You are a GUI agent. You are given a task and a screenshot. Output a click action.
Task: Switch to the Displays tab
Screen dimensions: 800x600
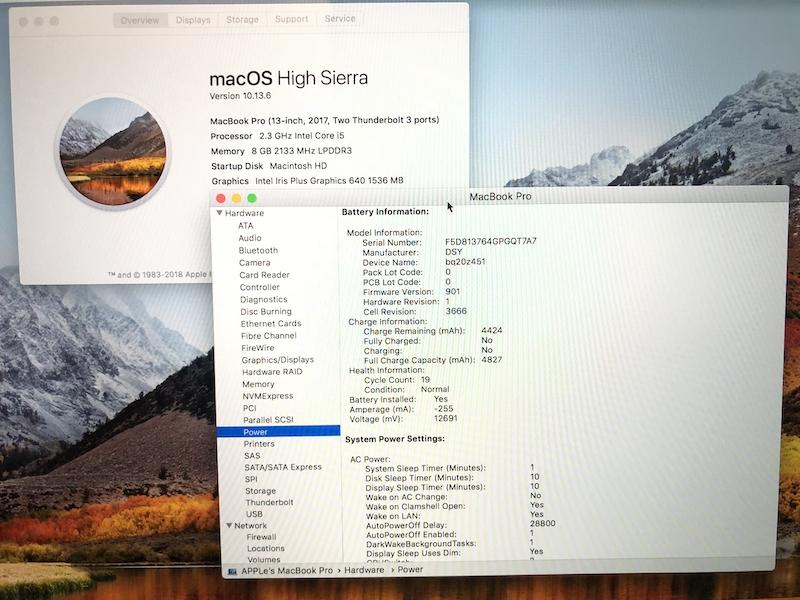(x=193, y=20)
